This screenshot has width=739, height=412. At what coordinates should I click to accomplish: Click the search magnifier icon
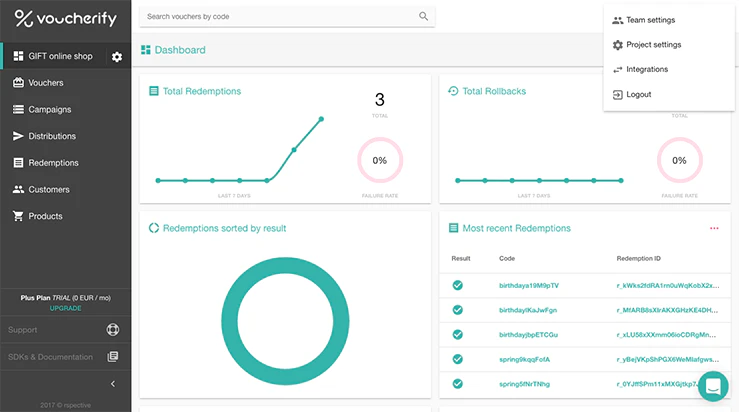coord(424,16)
